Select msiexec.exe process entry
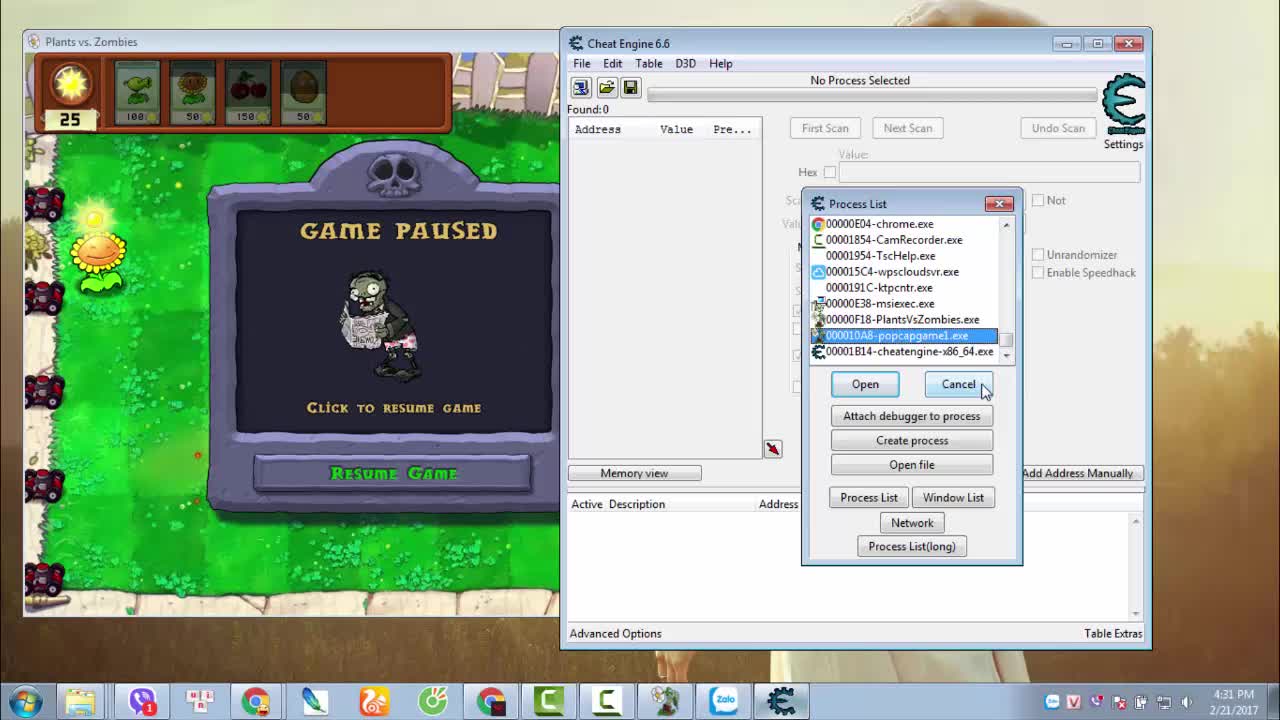Image resolution: width=1280 pixels, height=720 pixels. pyautogui.click(x=904, y=304)
